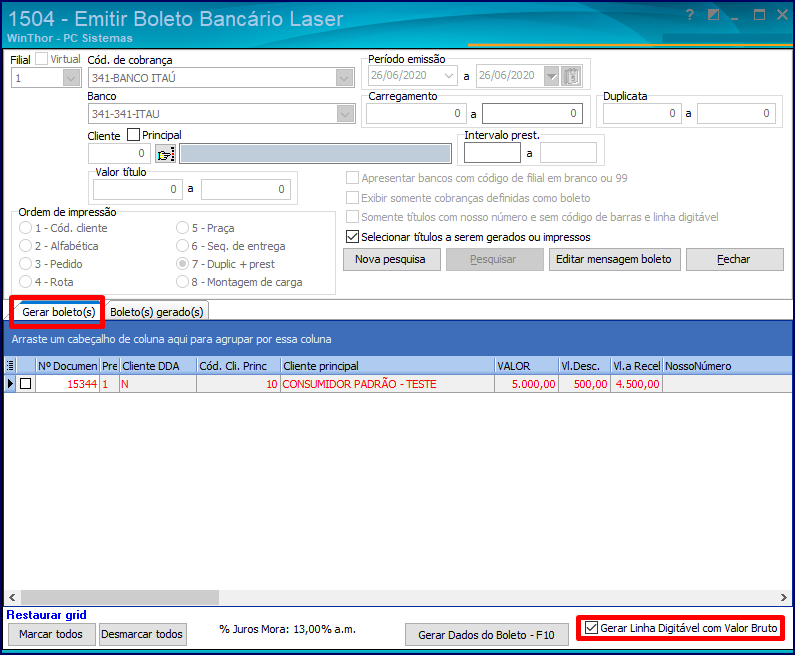Image resolution: width=795 pixels, height=655 pixels.
Task: Check Somente títulos com nosso número option
Action: click(x=352, y=217)
